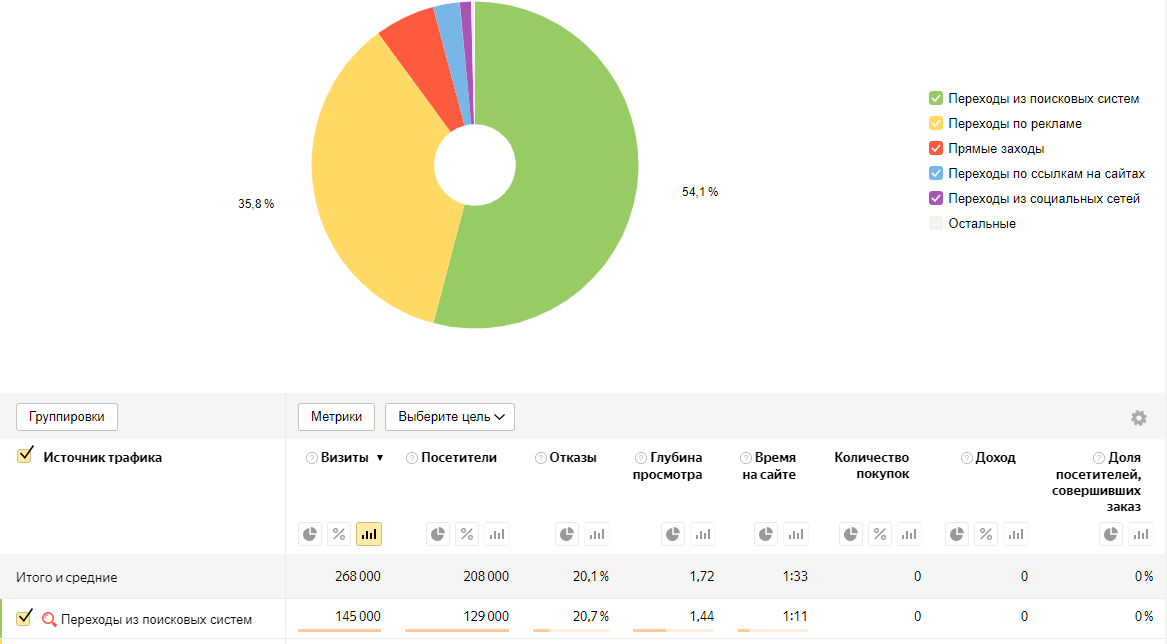Open table settings gear icon
This screenshot has height=644, width=1167.
1138,418
